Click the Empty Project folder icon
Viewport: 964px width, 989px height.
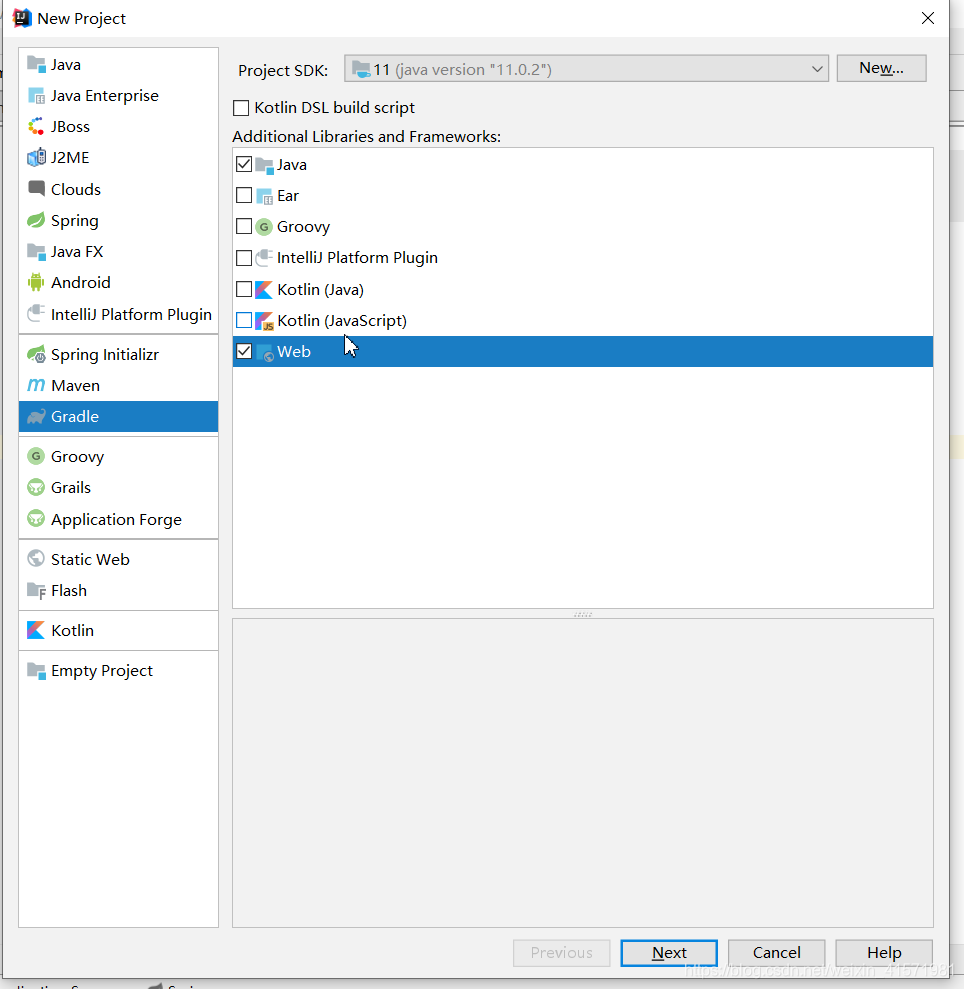pyautogui.click(x=37, y=670)
